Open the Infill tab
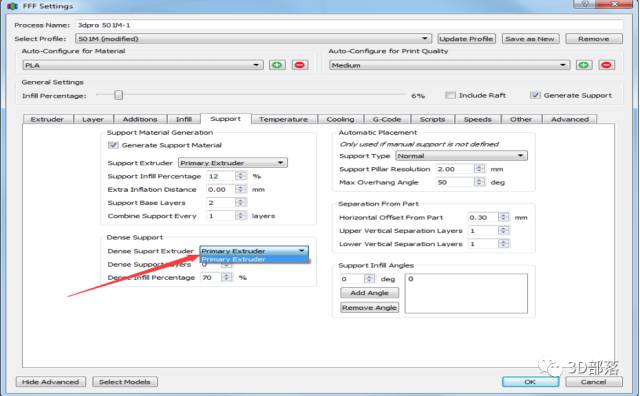The image size is (640, 396). coord(184,119)
